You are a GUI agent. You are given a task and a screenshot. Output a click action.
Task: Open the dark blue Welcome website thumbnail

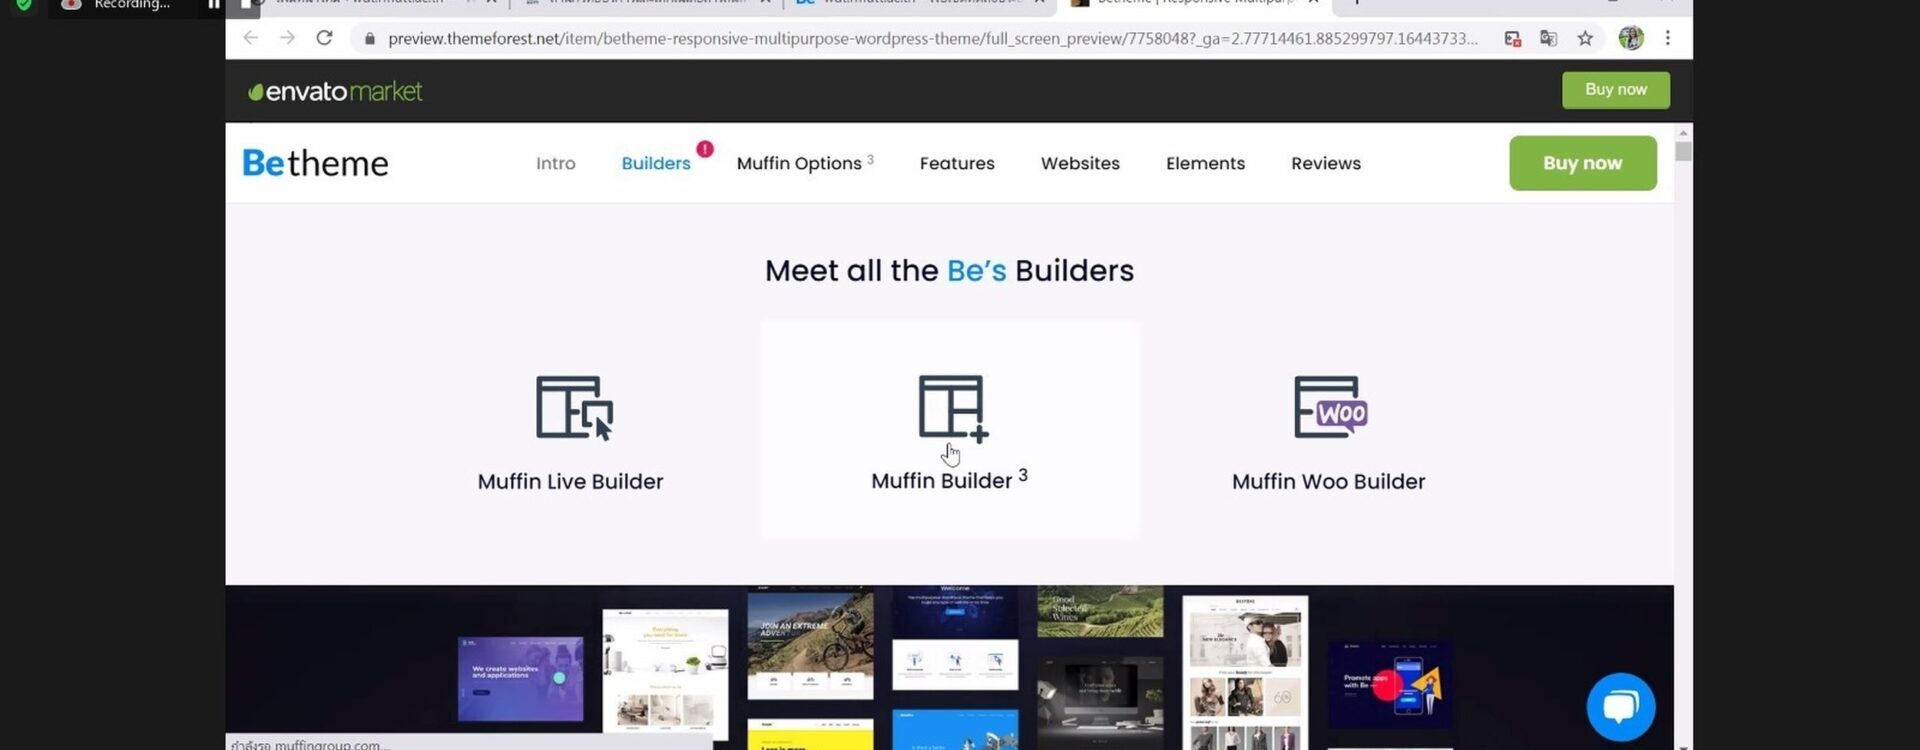pyautogui.click(x=955, y=638)
